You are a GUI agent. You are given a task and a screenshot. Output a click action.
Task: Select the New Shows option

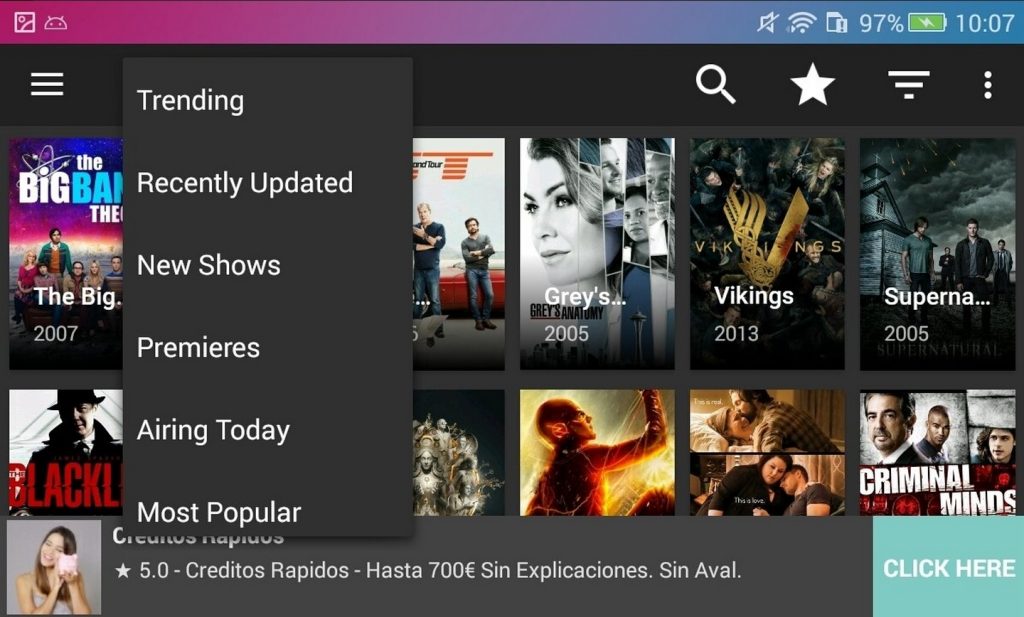[x=268, y=265]
